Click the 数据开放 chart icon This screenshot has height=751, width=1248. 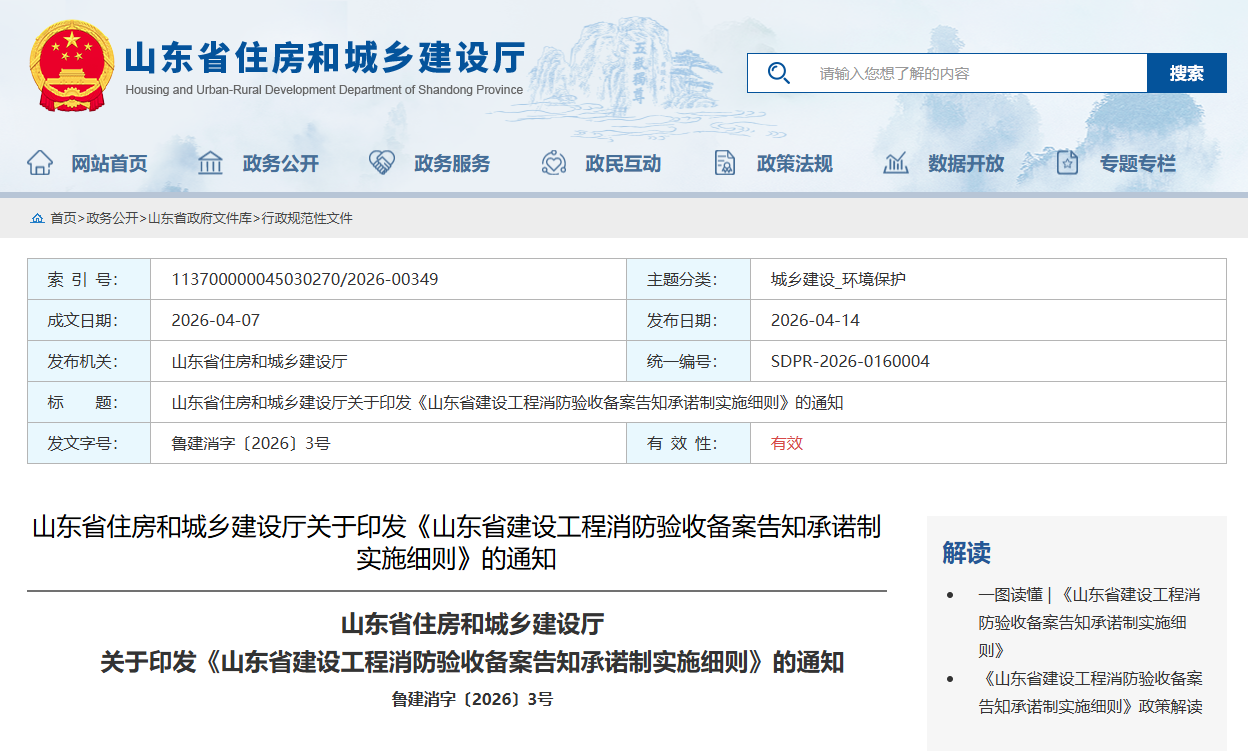(x=894, y=163)
